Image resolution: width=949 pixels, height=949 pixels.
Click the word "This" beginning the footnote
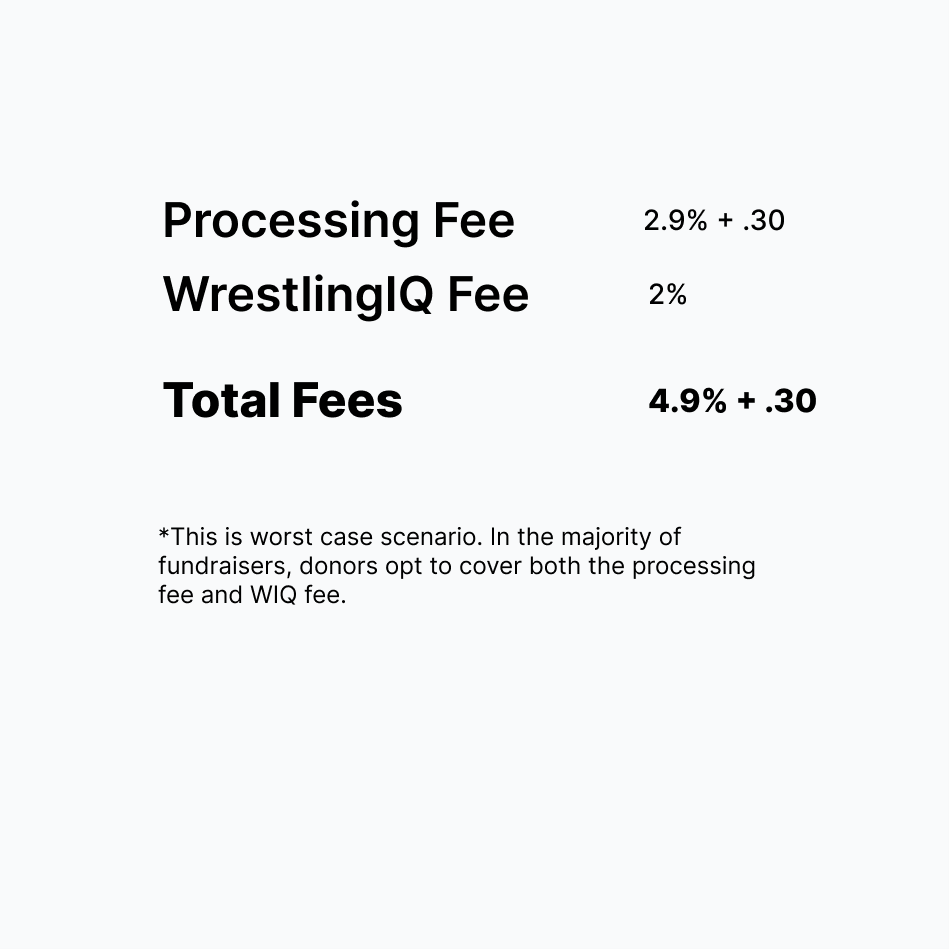194,537
